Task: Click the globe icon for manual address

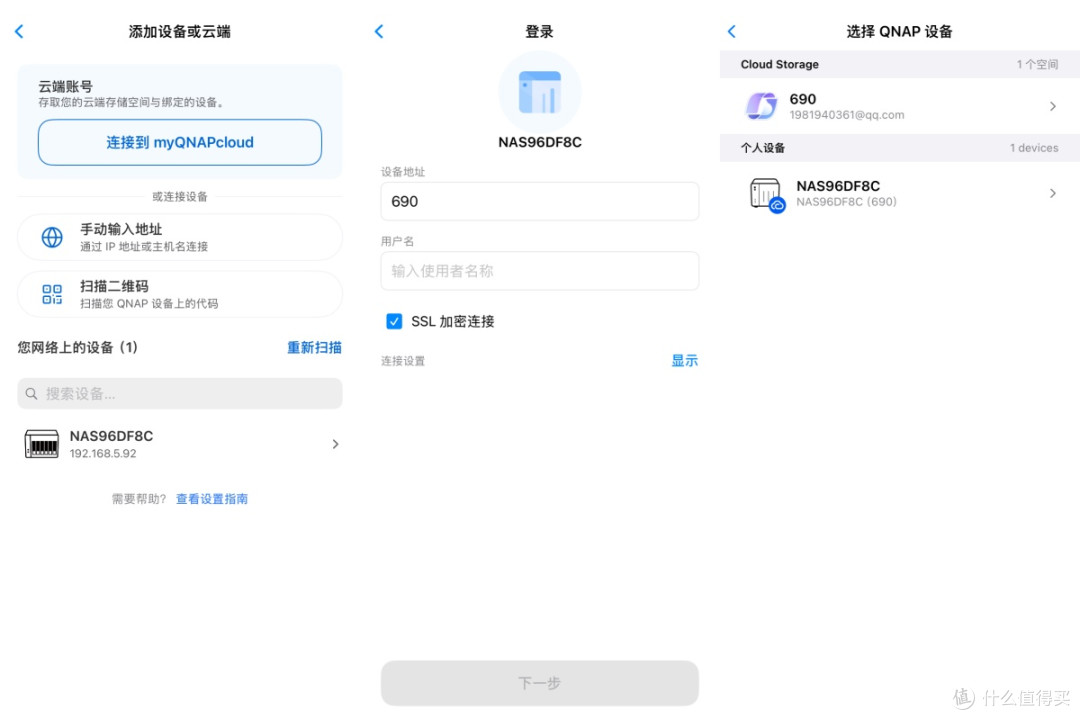Action: 52,237
